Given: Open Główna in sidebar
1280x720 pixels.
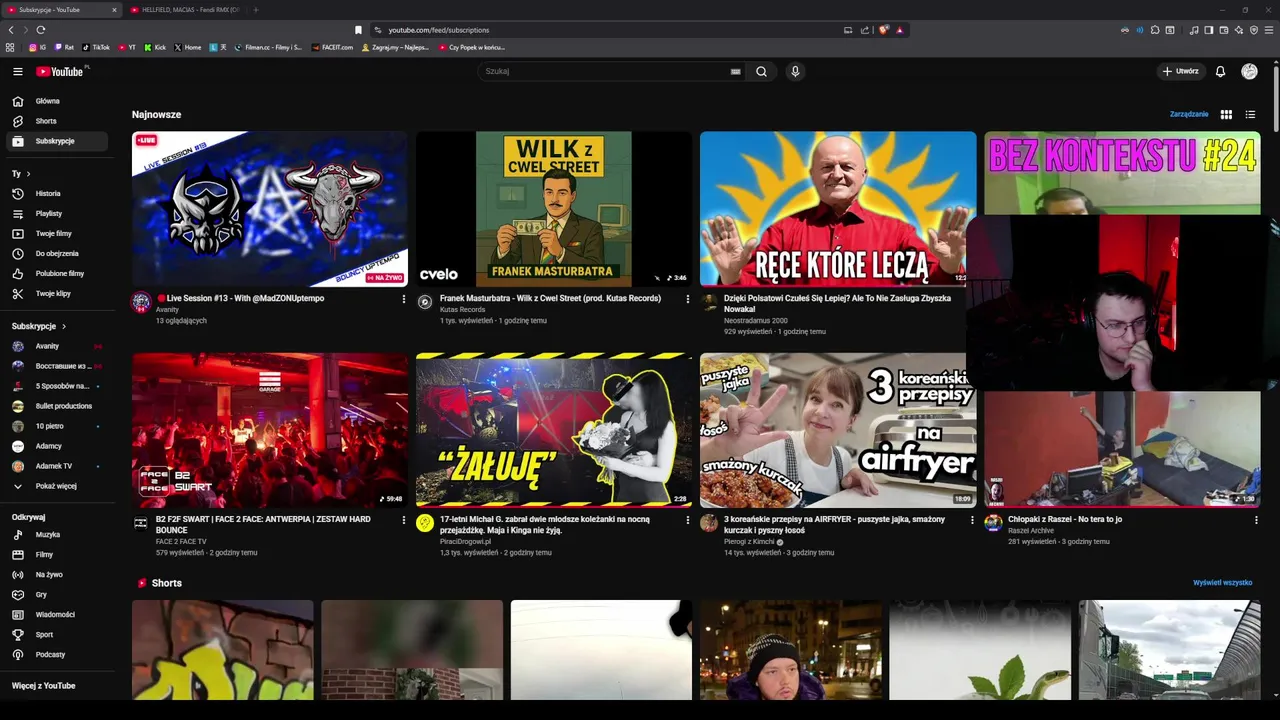Looking at the screenshot, I should coord(58,101).
